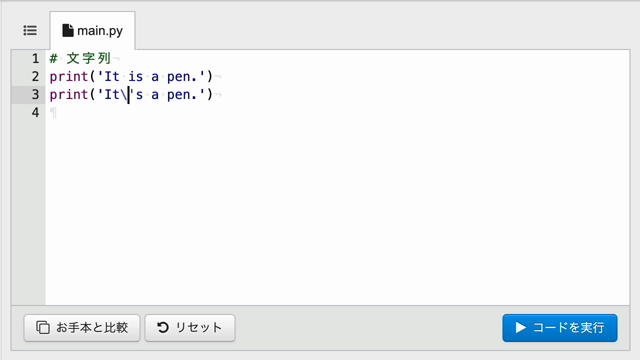Click the compare copy icon

[x=43, y=327]
